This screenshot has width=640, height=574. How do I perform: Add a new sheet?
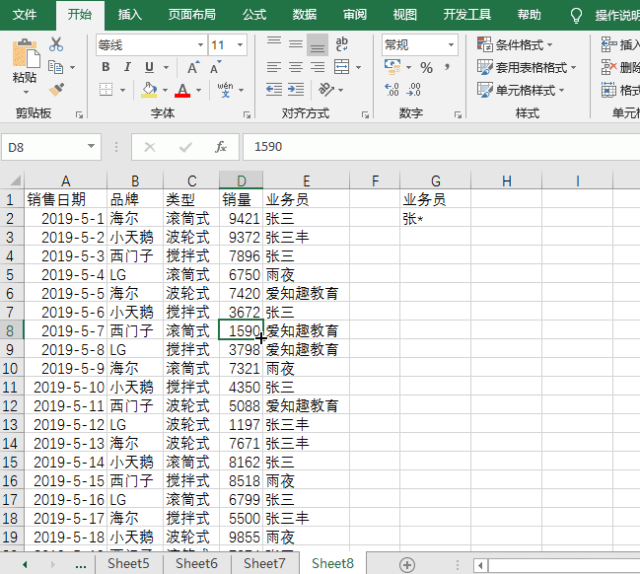[x=407, y=565]
